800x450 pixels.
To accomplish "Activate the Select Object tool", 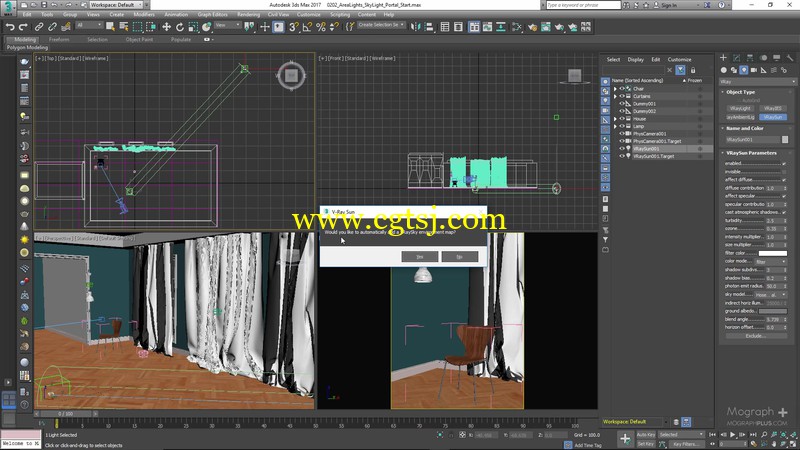I will [110, 27].
